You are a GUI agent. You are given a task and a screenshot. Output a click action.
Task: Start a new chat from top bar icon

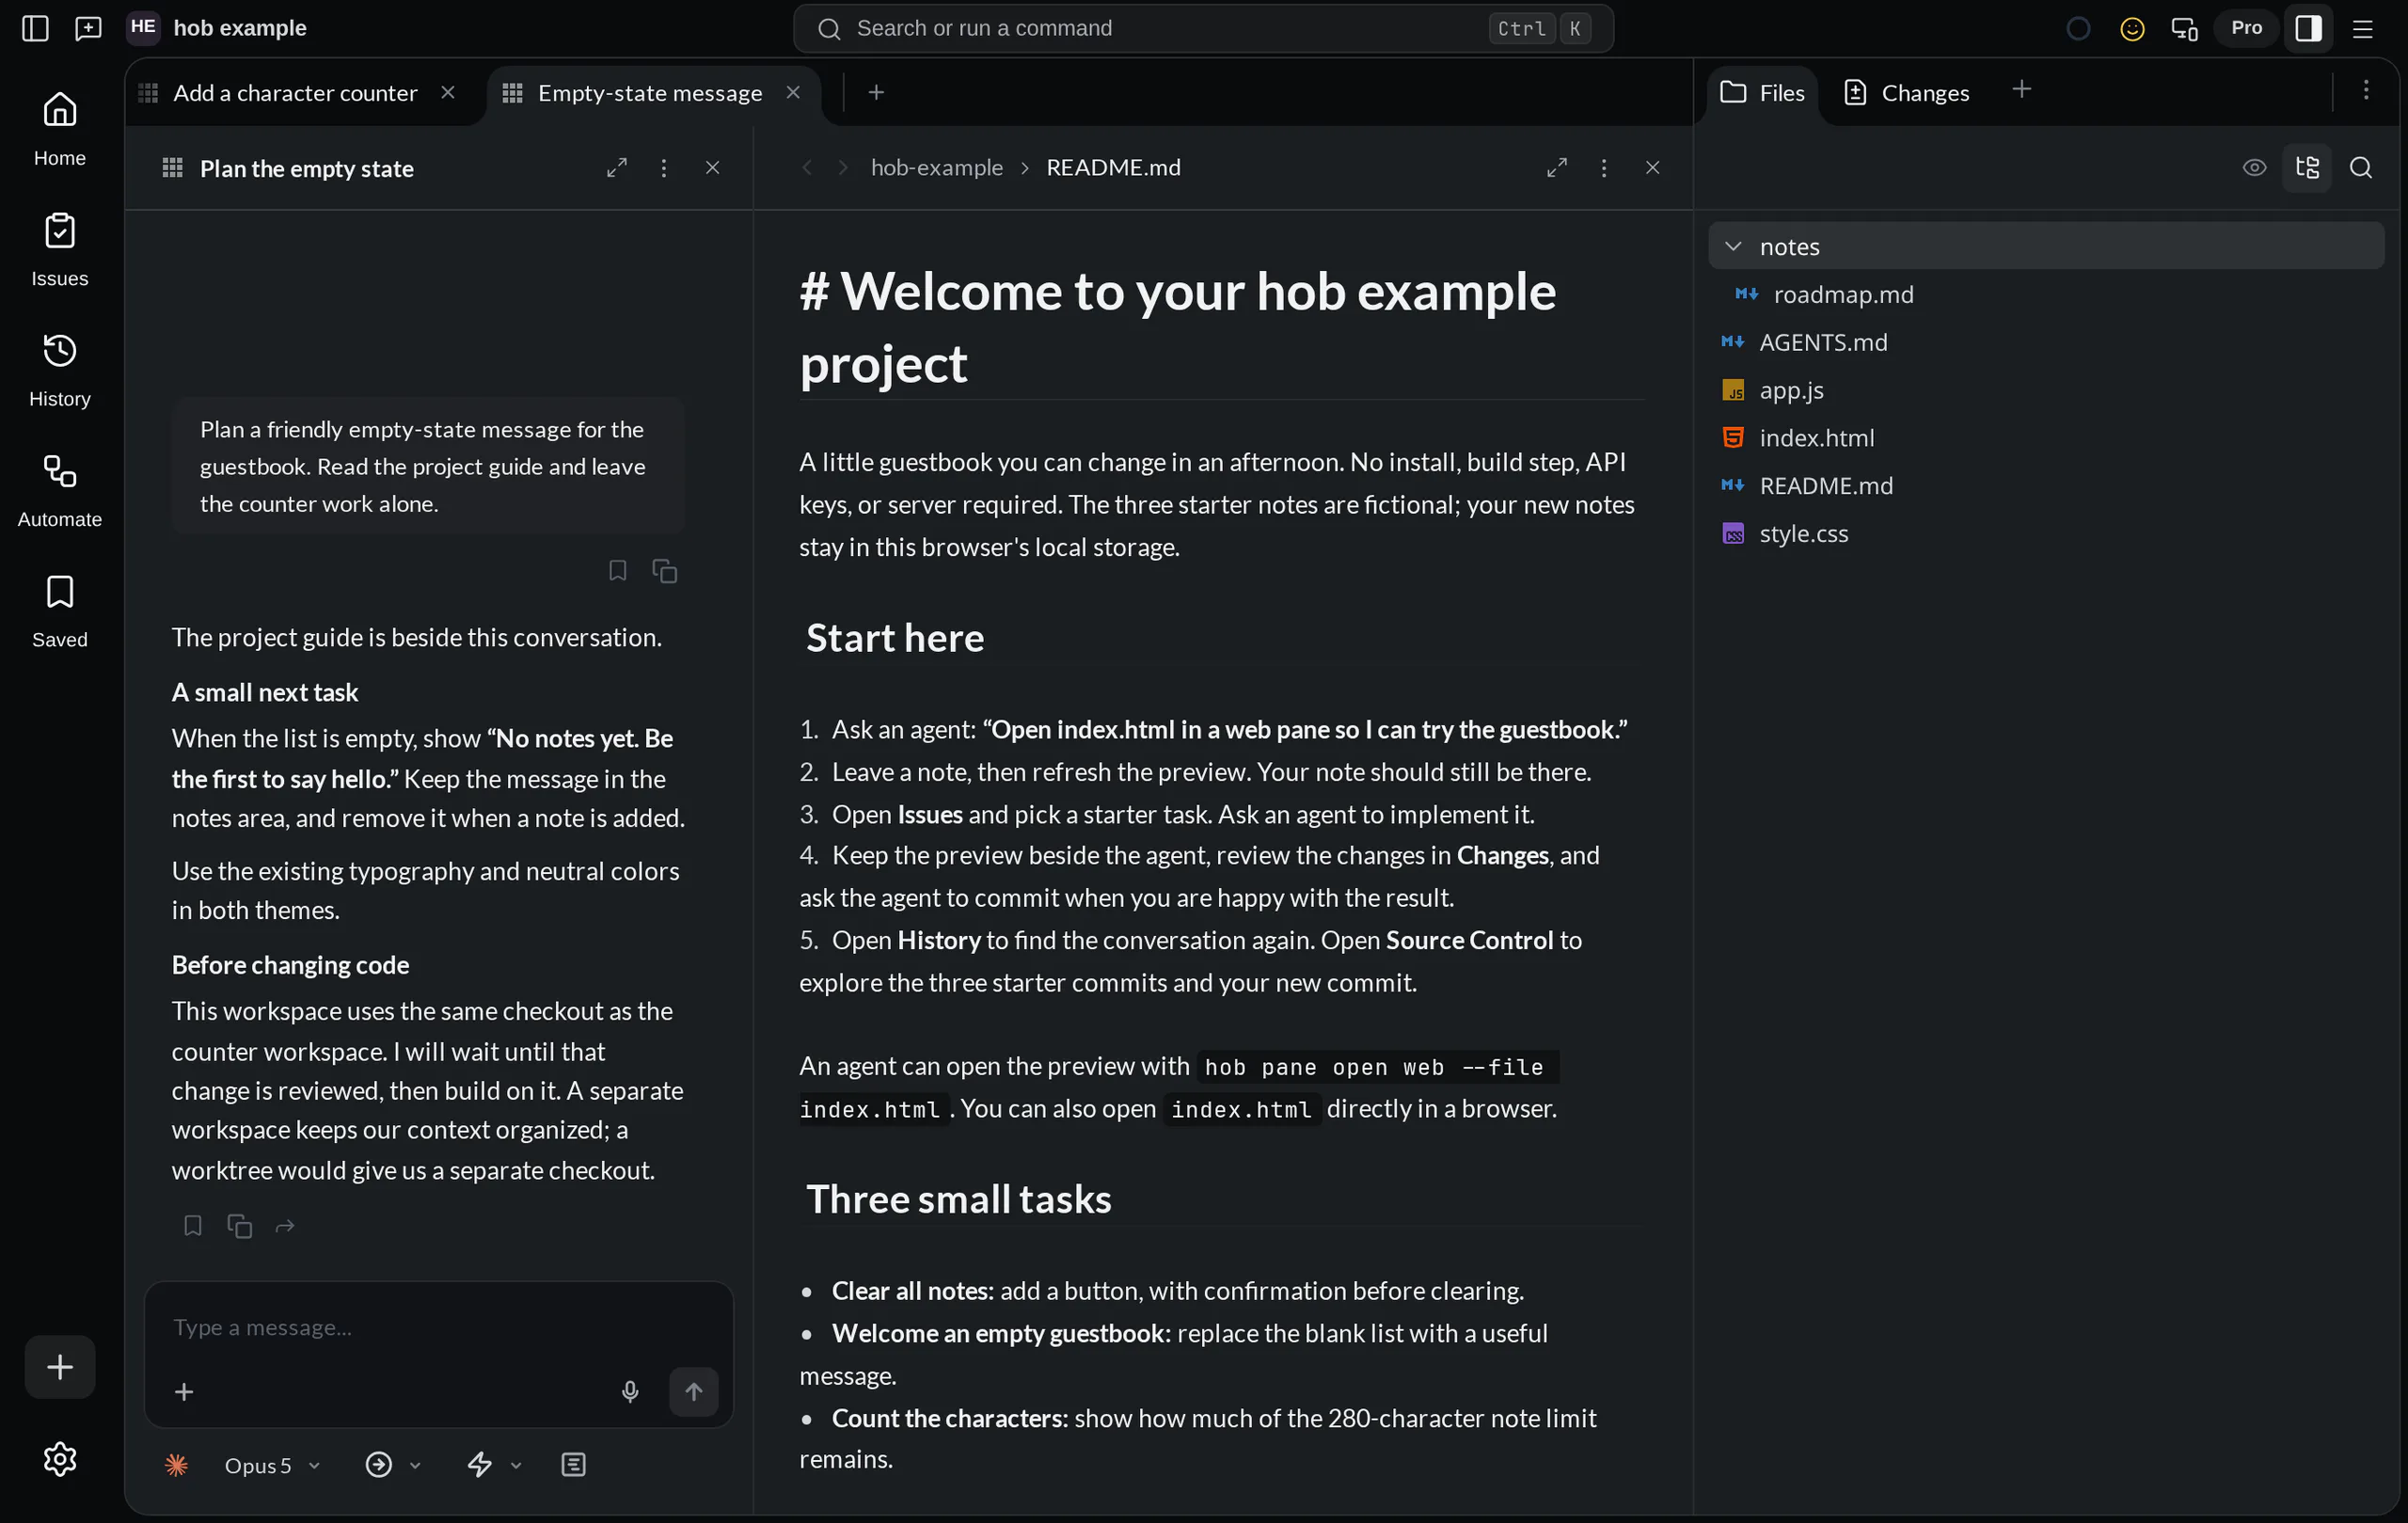pos(88,28)
